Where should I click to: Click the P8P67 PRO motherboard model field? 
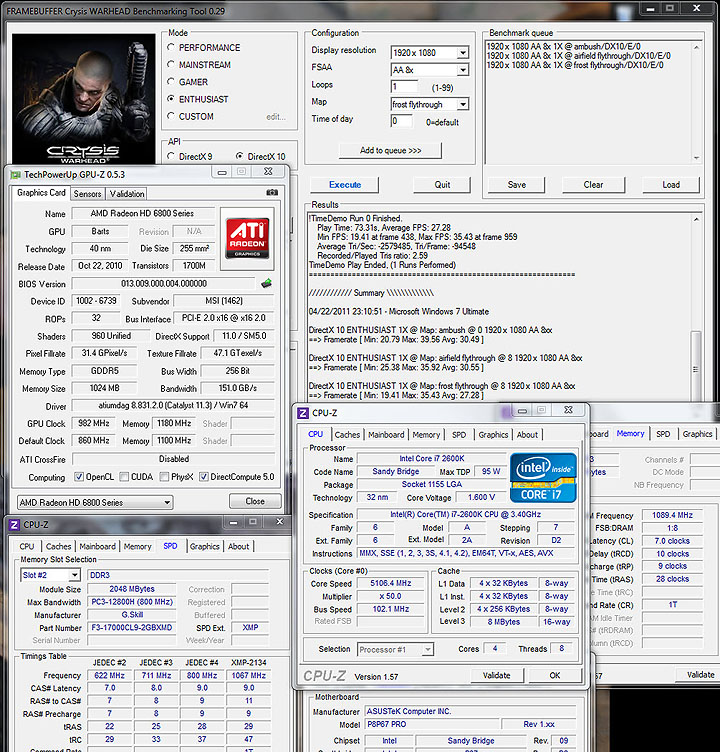[432, 724]
